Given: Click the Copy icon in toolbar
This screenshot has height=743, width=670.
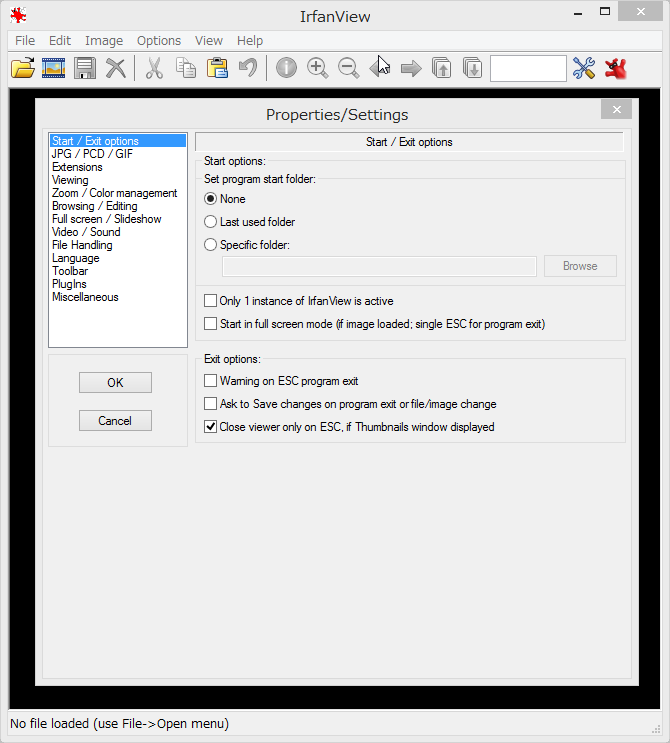Looking at the screenshot, I should tap(186, 68).
